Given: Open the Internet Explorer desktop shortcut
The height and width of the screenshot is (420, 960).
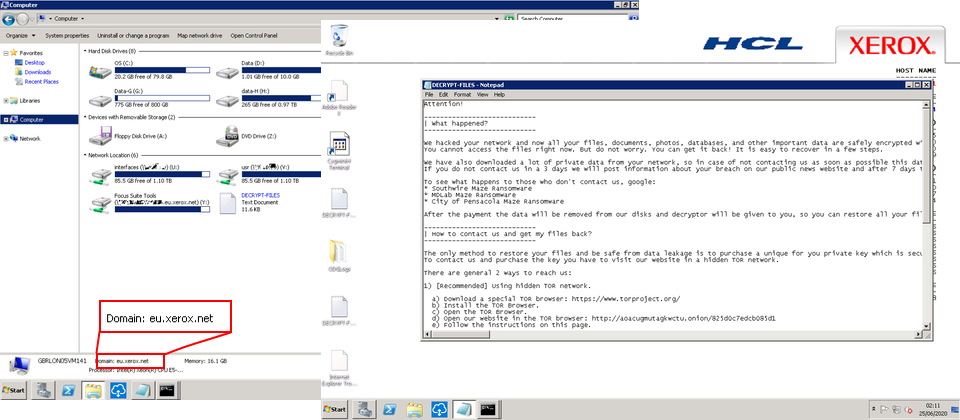Looking at the screenshot, I should (x=339, y=369).
